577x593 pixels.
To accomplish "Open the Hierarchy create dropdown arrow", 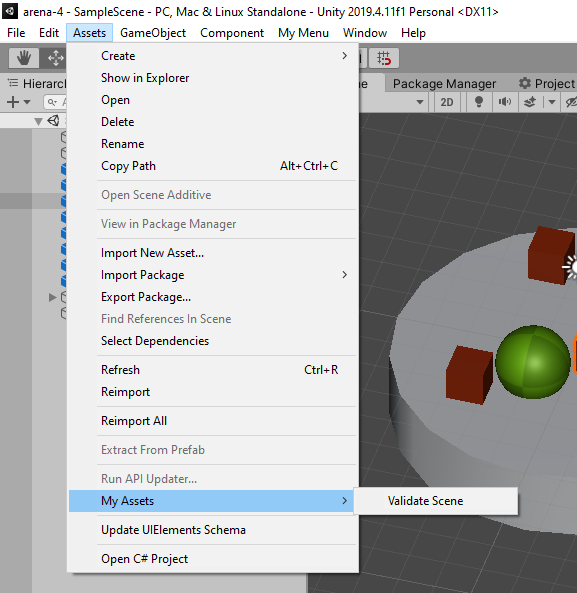I will pyautogui.click(x=27, y=102).
